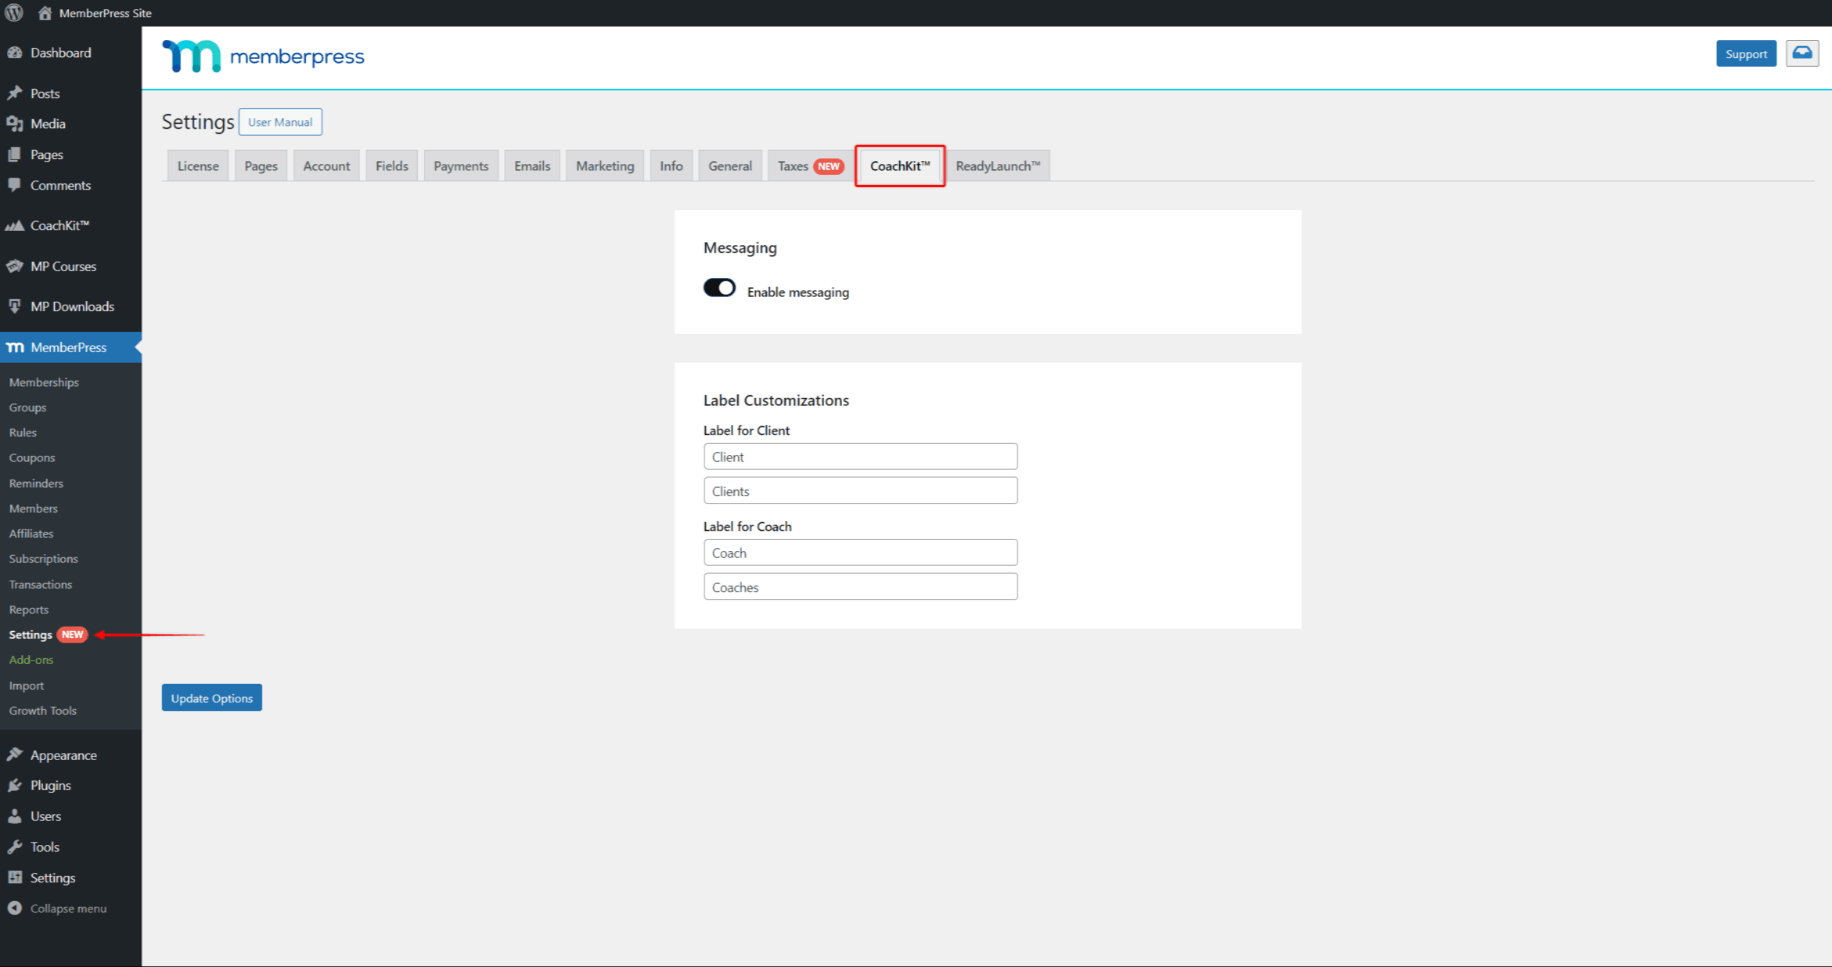Open the Media library
Image resolution: width=1832 pixels, height=967 pixels.
coord(46,123)
